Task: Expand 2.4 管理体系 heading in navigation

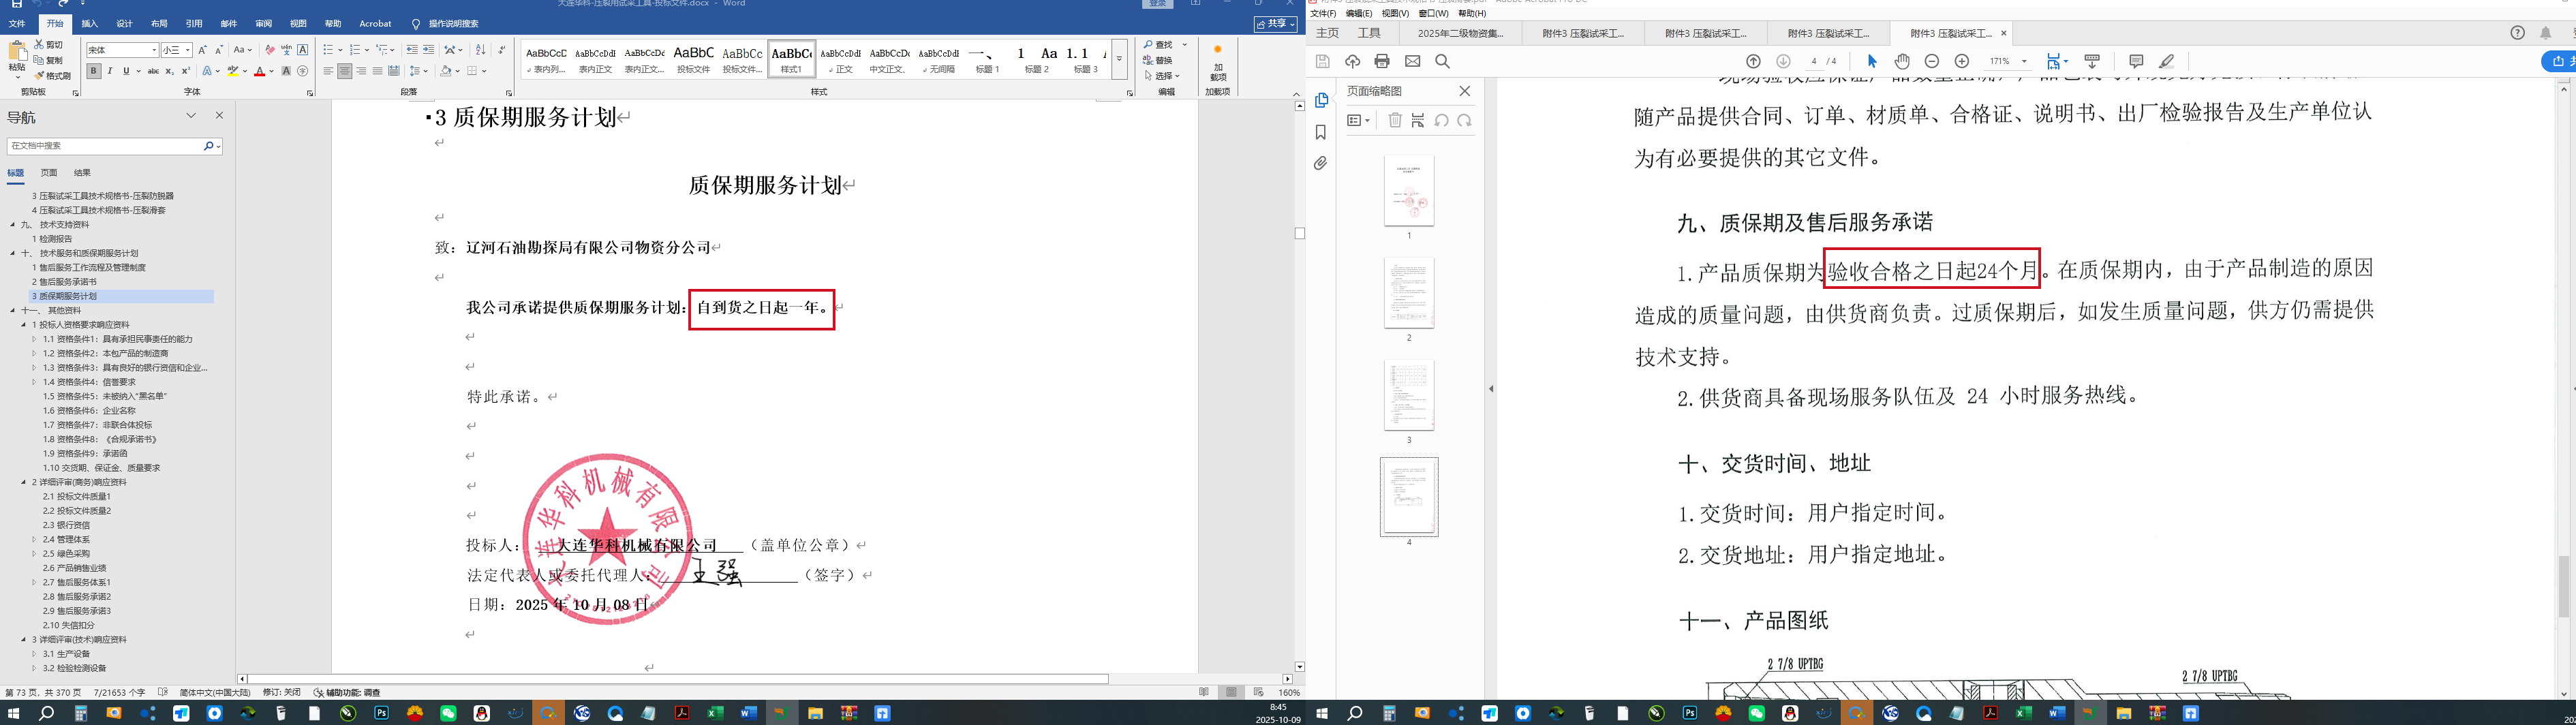Action: tap(35, 539)
